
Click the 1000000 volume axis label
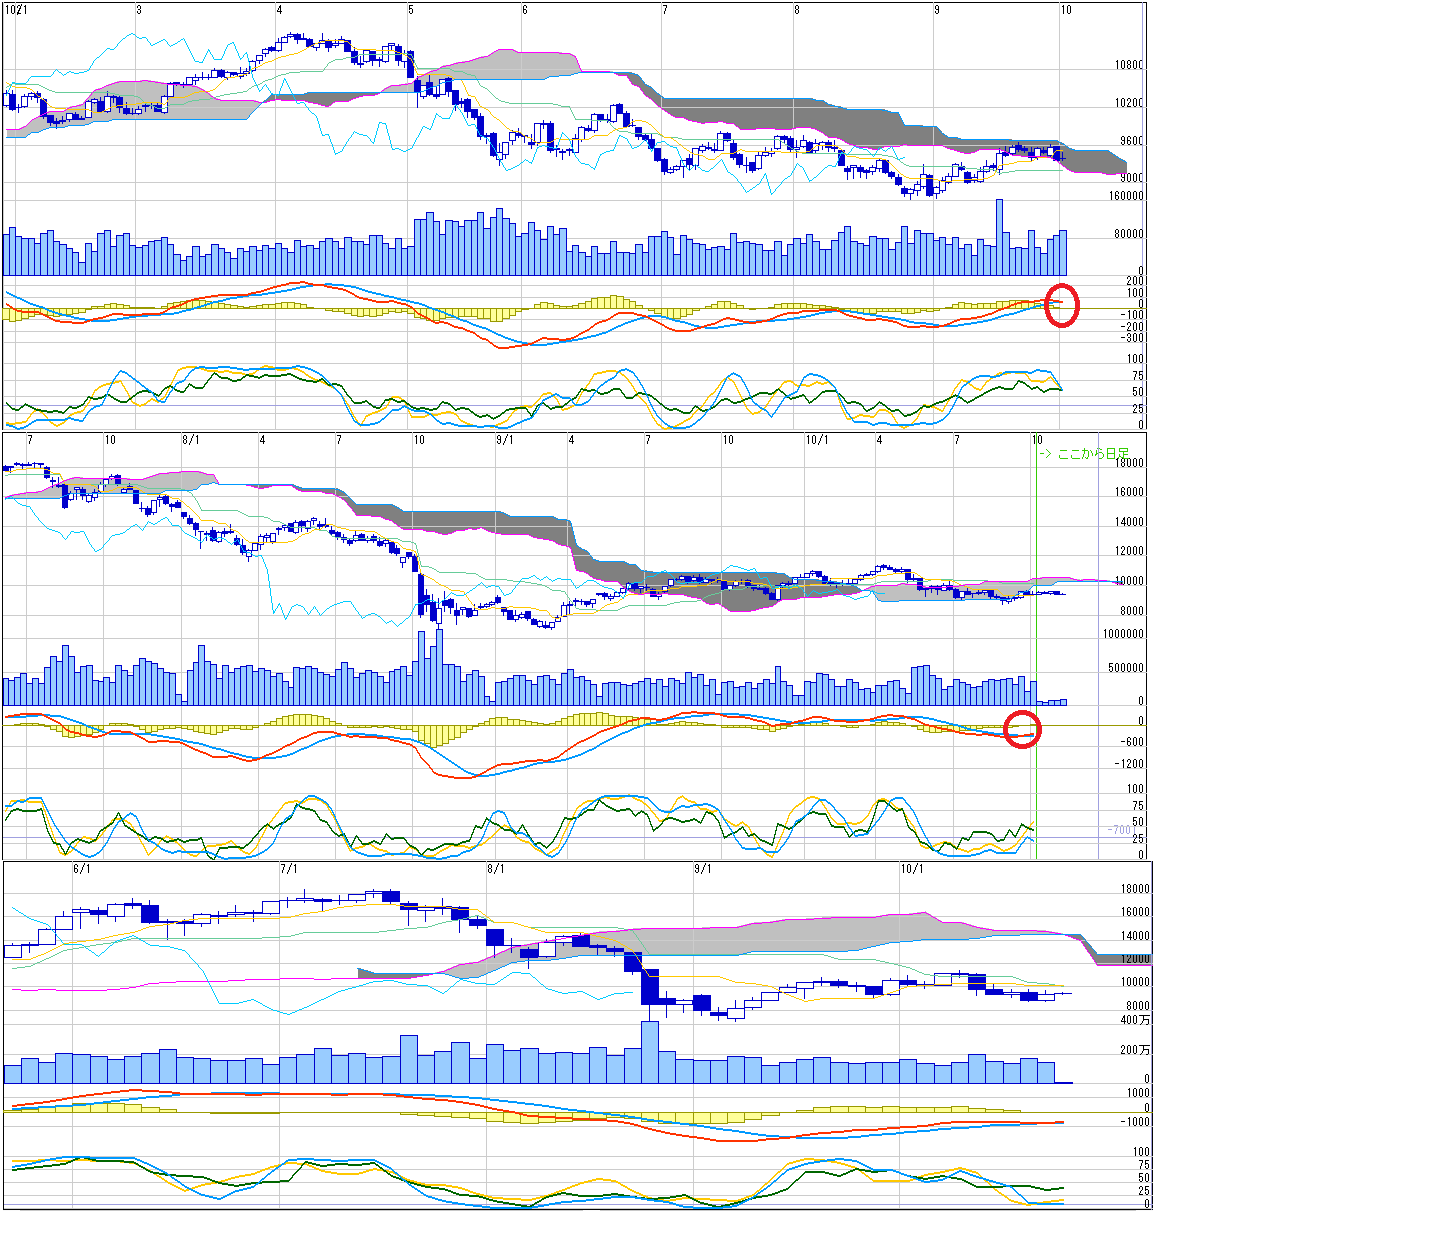tap(1123, 634)
